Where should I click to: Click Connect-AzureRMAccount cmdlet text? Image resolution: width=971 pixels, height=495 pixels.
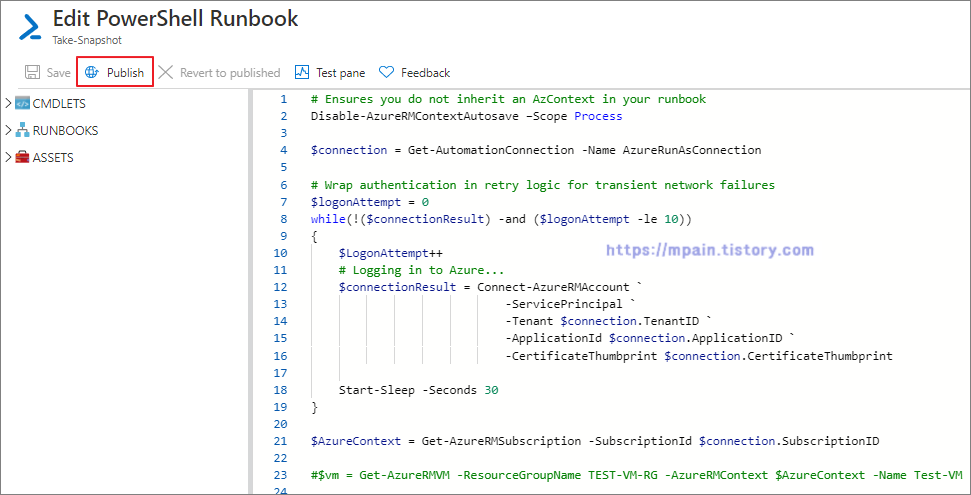click(x=552, y=287)
